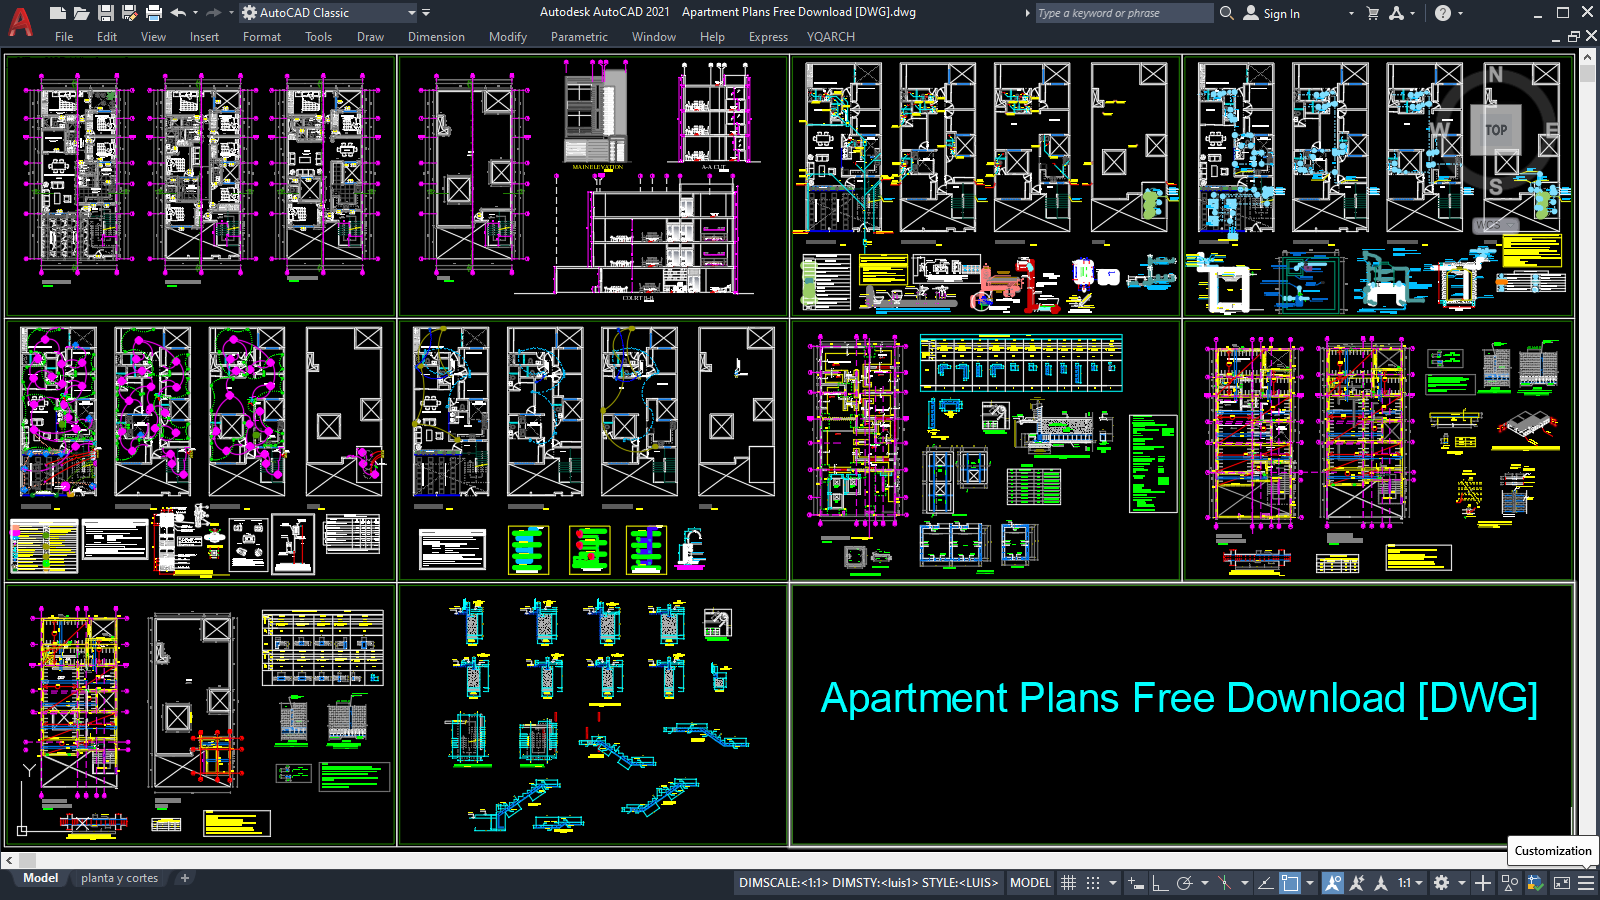Click the TOP face of the ViewCube
Image resolution: width=1600 pixels, height=900 pixels.
coord(1496,130)
